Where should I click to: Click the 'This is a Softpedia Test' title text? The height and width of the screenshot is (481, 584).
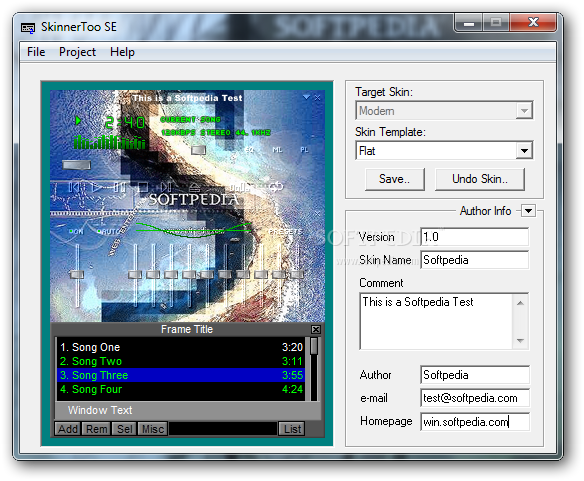(x=187, y=98)
